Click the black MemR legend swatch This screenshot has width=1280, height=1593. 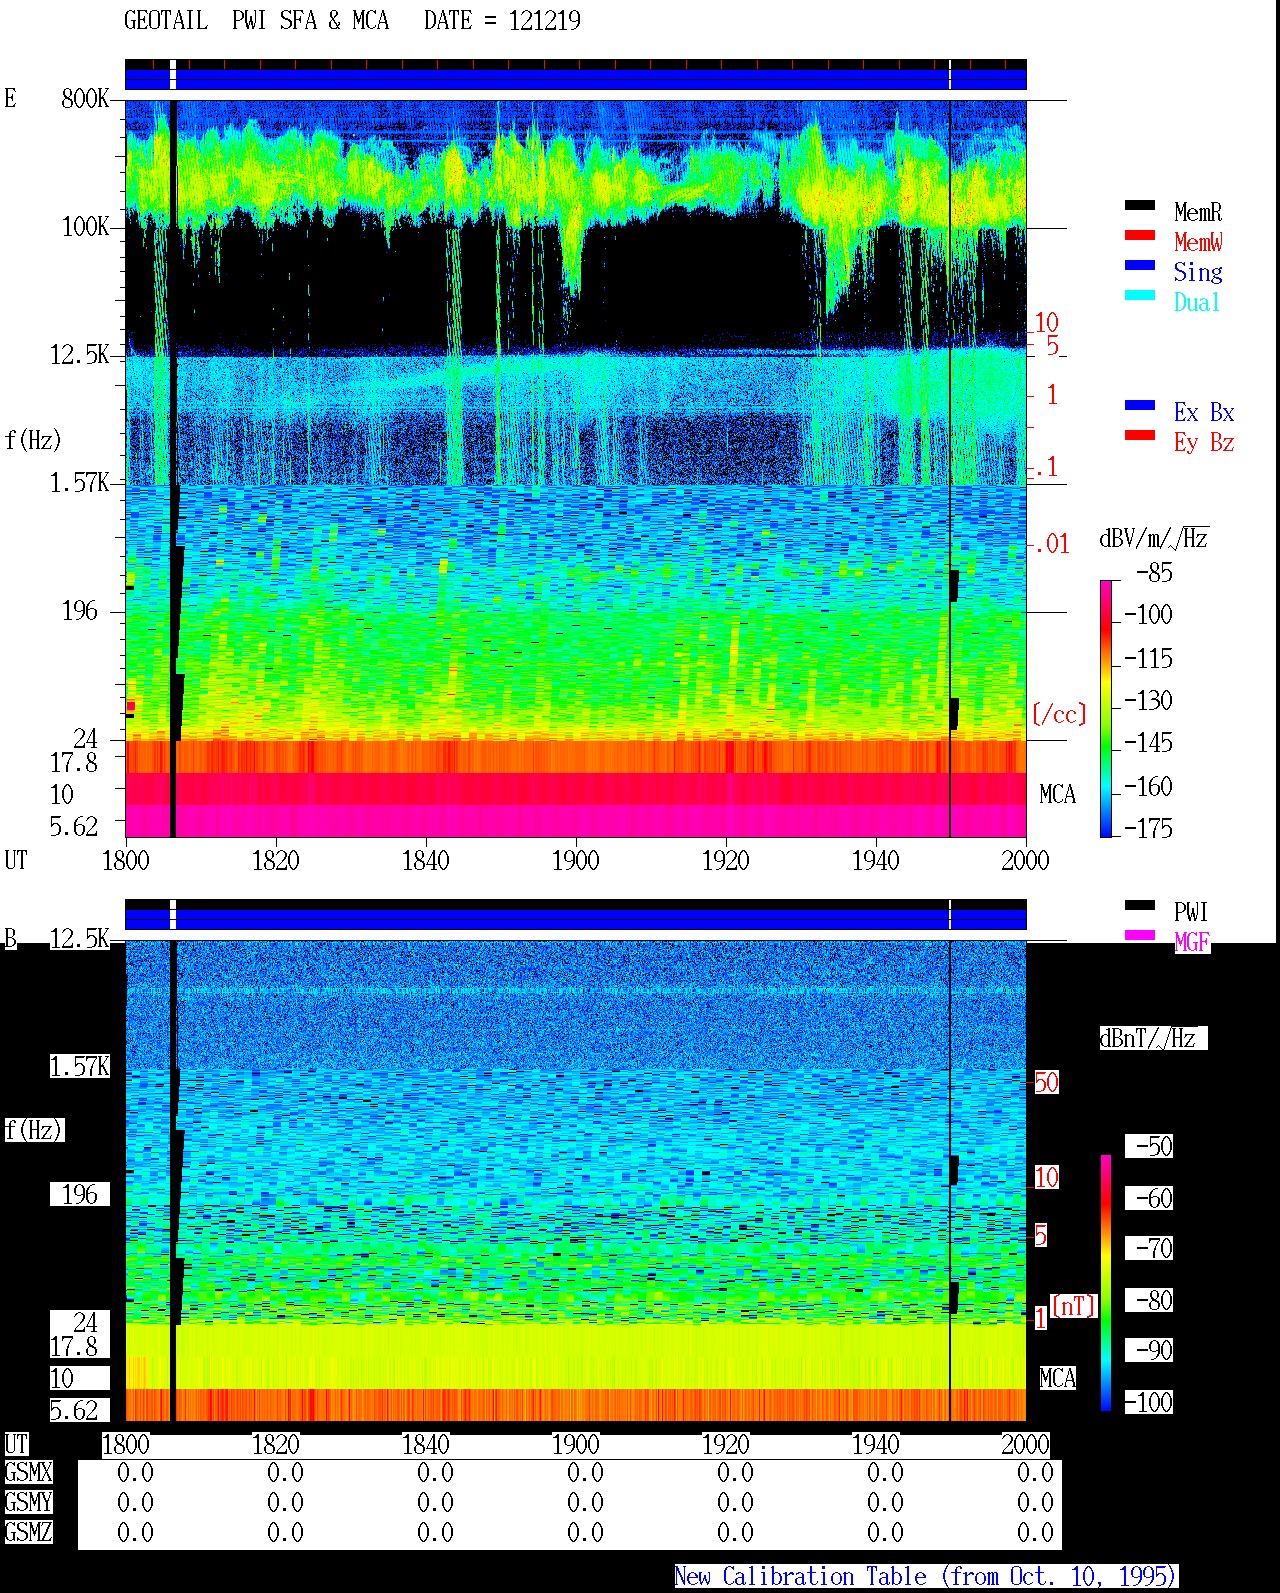tap(1139, 205)
